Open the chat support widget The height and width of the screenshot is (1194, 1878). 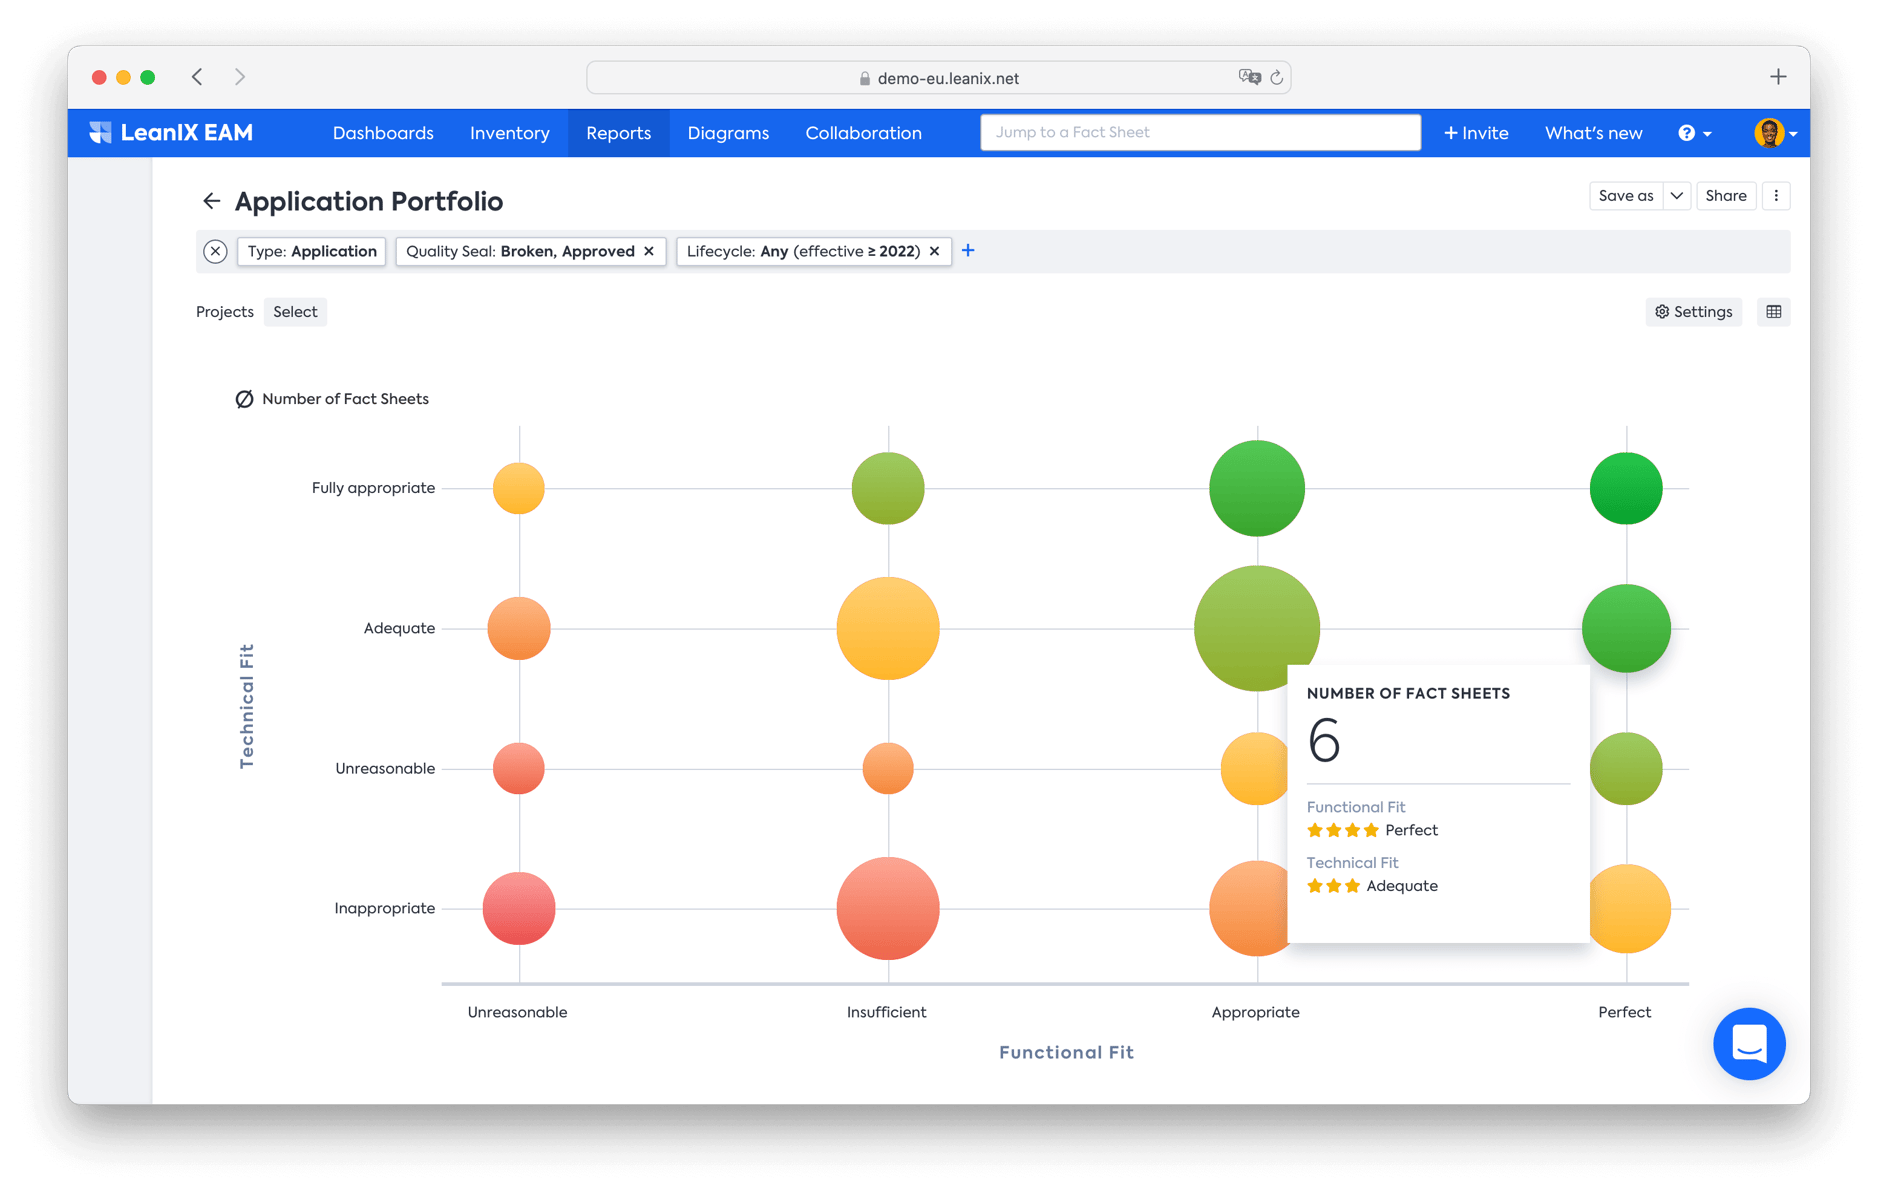click(1748, 1044)
